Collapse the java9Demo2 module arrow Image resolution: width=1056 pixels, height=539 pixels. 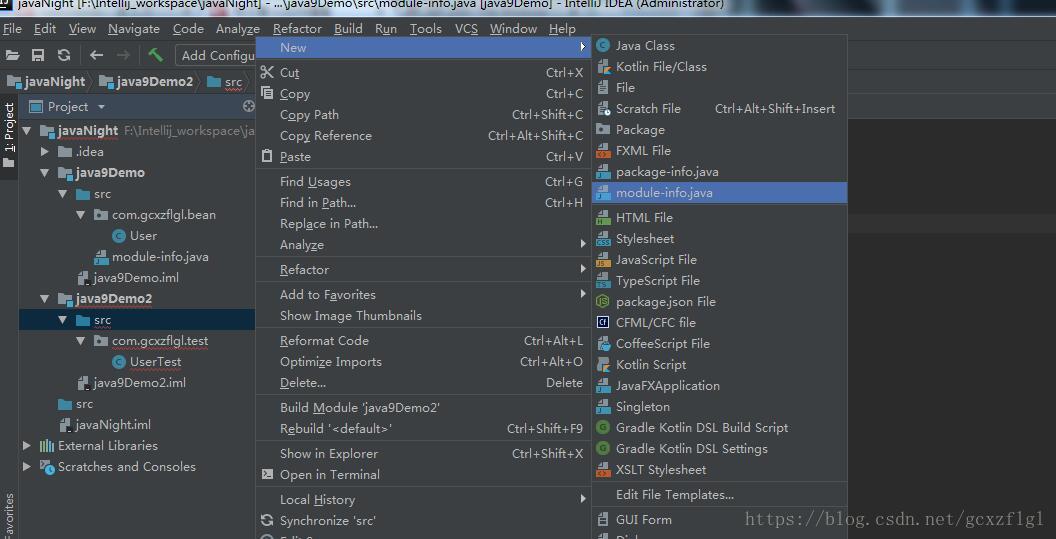[x=44, y=298]
